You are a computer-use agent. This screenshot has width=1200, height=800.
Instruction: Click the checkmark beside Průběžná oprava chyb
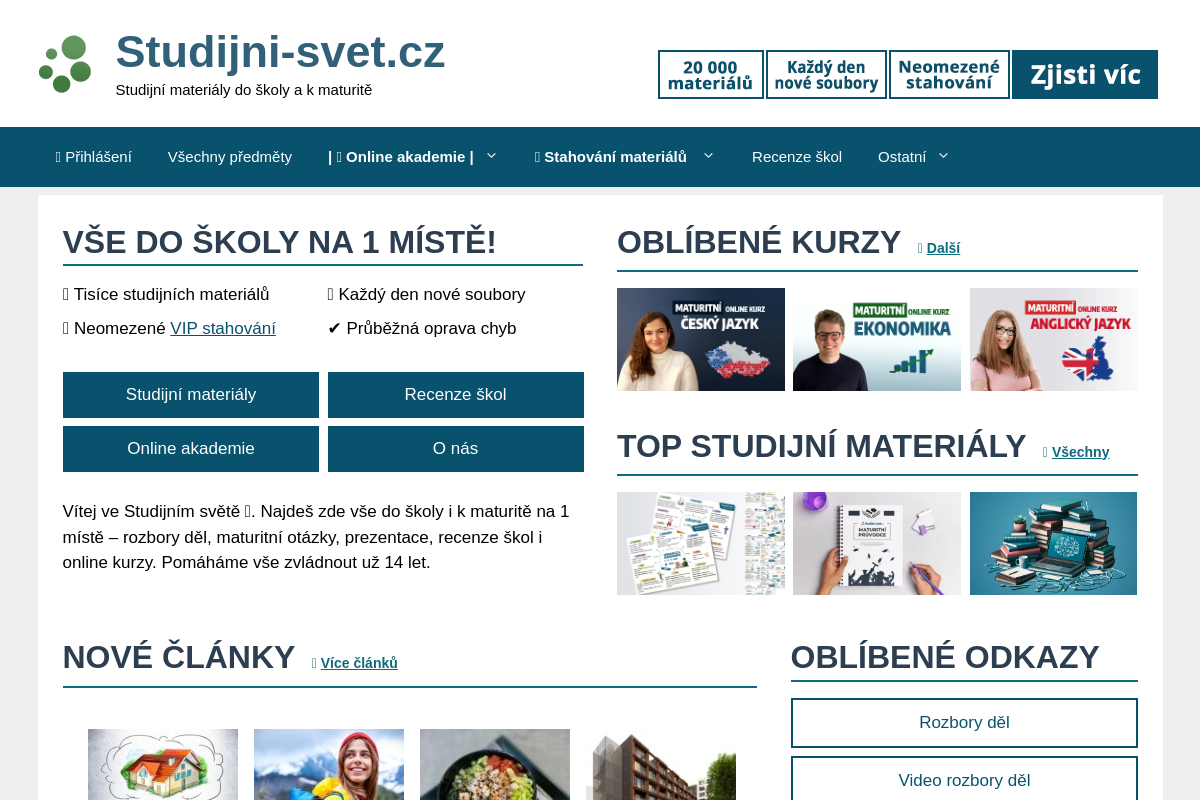pyautogui.click(x=335, y=328)
